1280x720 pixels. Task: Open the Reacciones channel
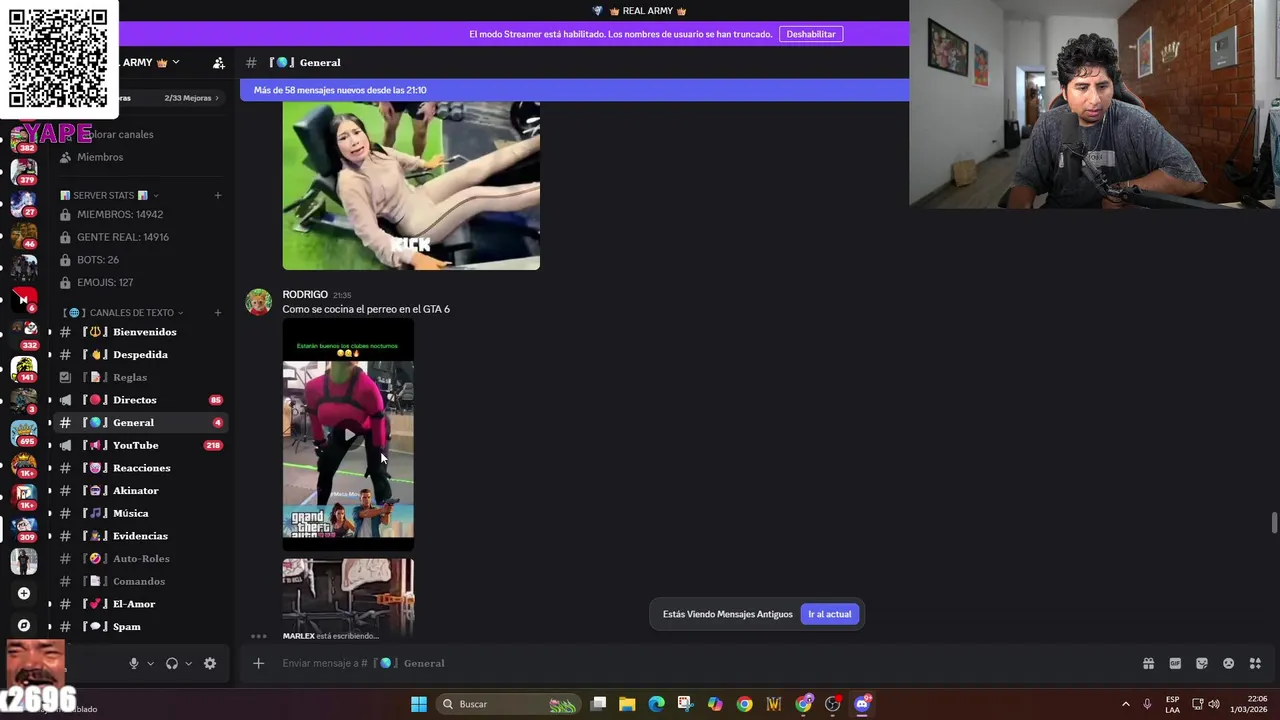point(140,468)
